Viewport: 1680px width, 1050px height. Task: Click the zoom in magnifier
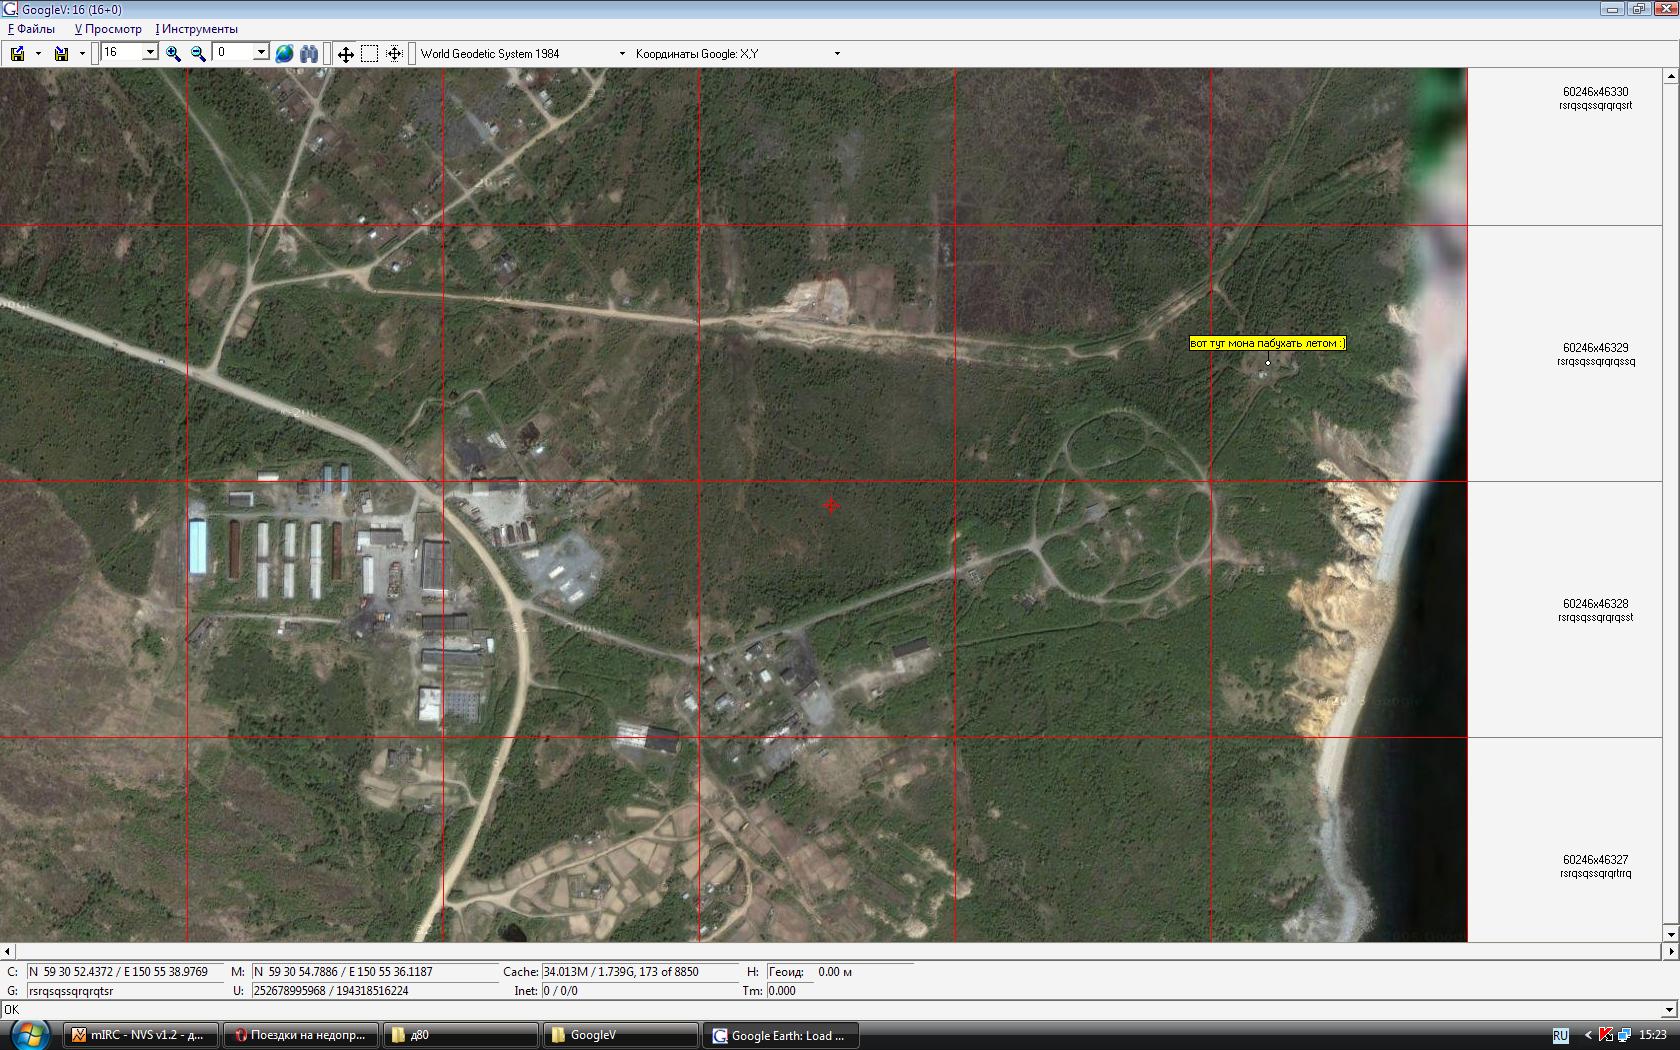coord(173,54)
